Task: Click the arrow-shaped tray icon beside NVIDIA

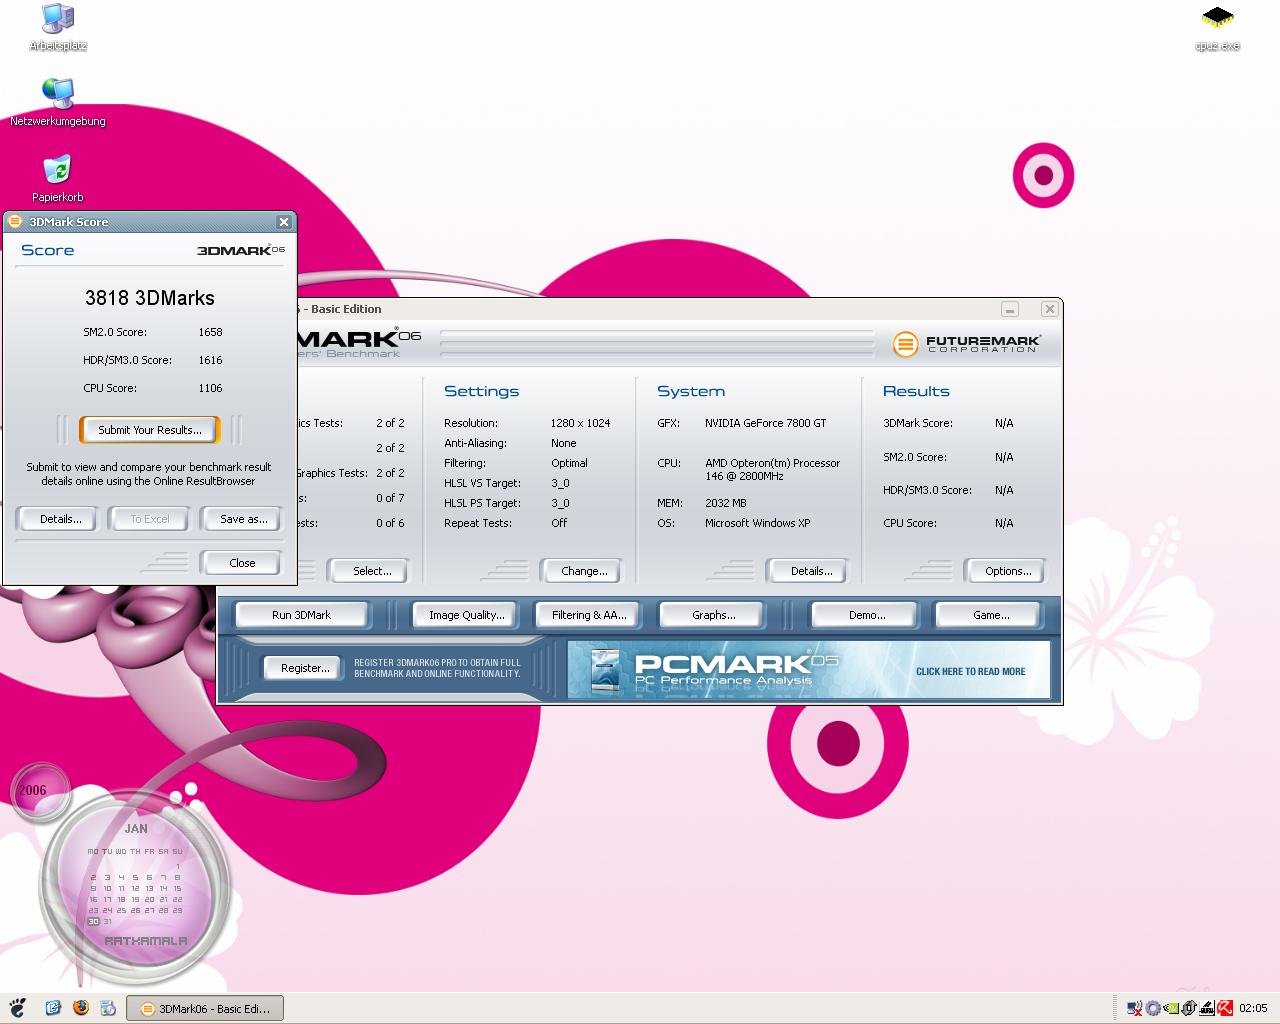Action: [1189, 1008]
